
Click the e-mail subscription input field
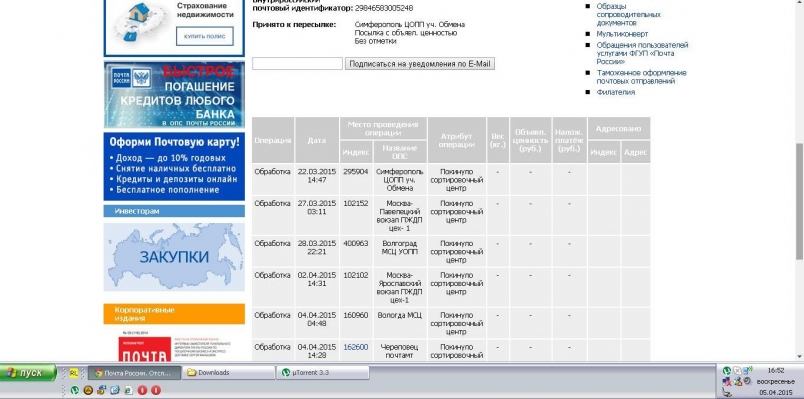tap(297, 64)
